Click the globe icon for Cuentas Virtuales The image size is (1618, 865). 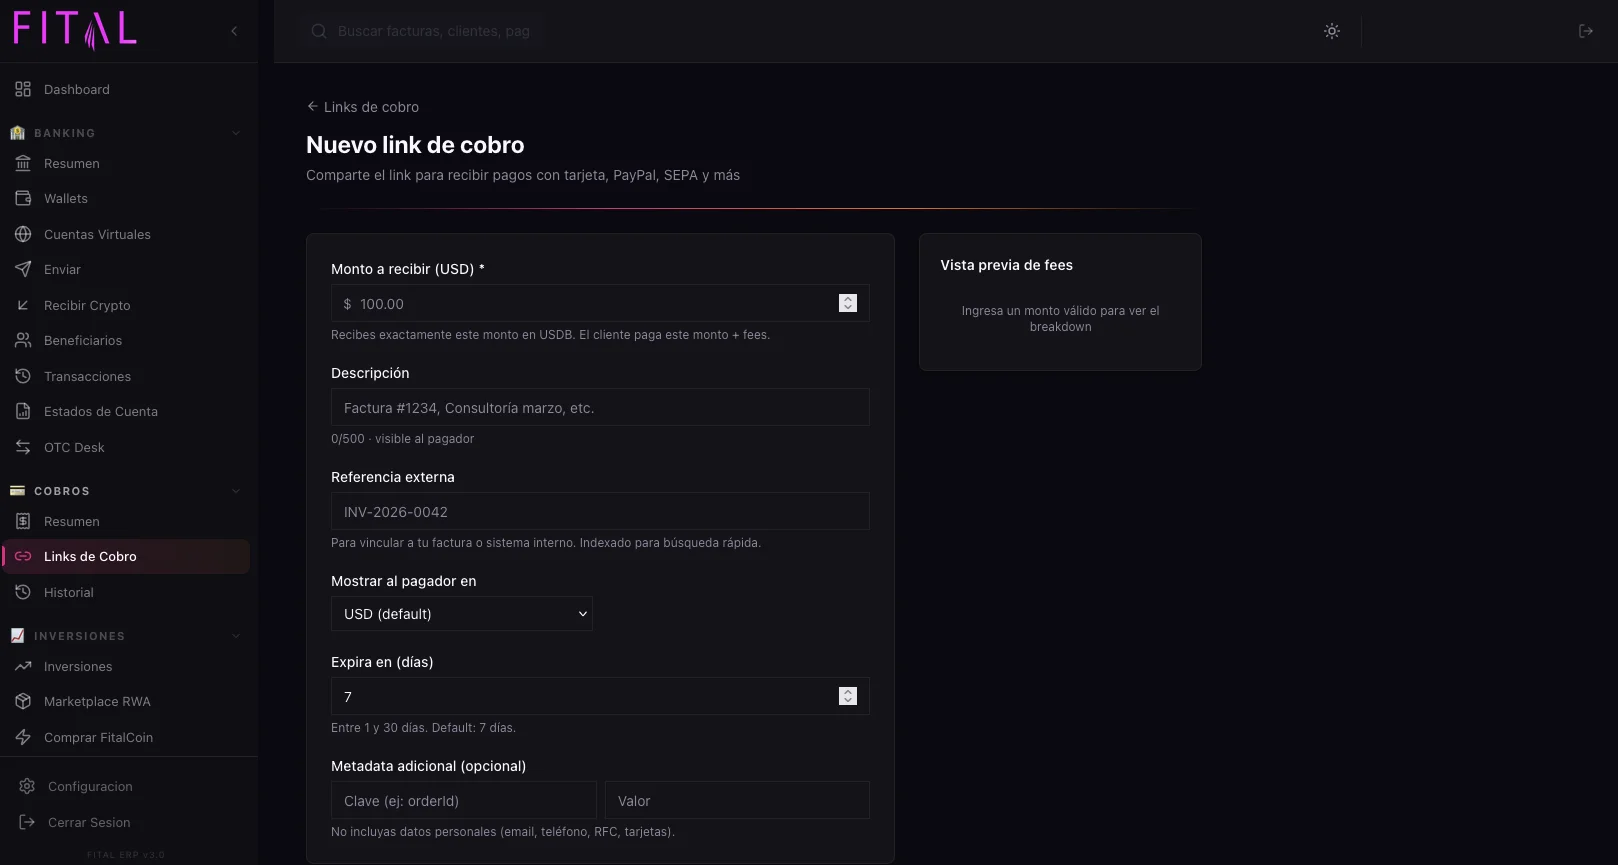click(x=23, y=234)
